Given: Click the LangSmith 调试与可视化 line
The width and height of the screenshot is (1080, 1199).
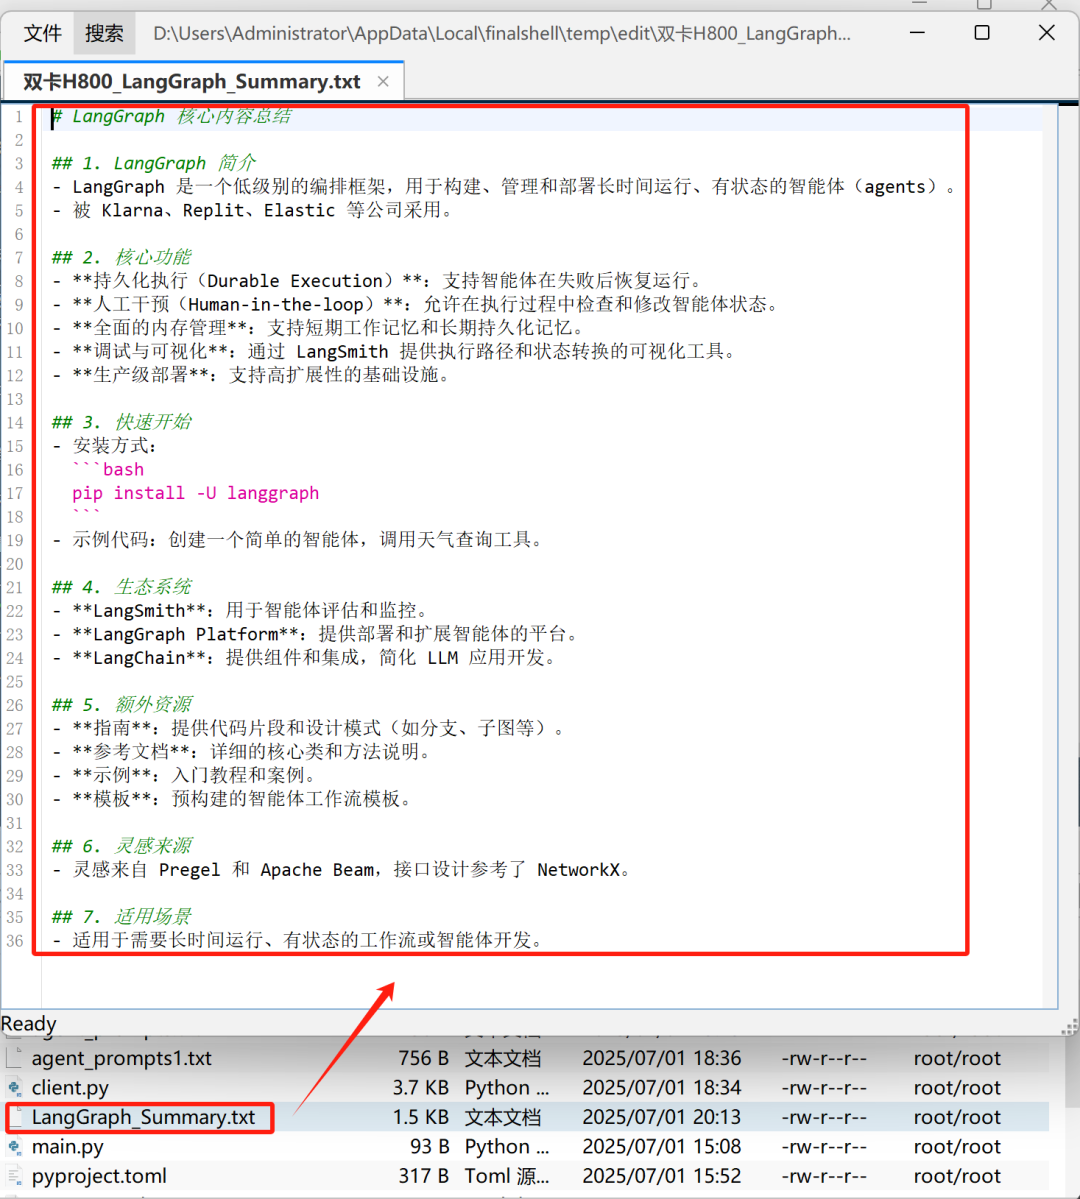Looking at the screenshot, I should tap(395, 352).
